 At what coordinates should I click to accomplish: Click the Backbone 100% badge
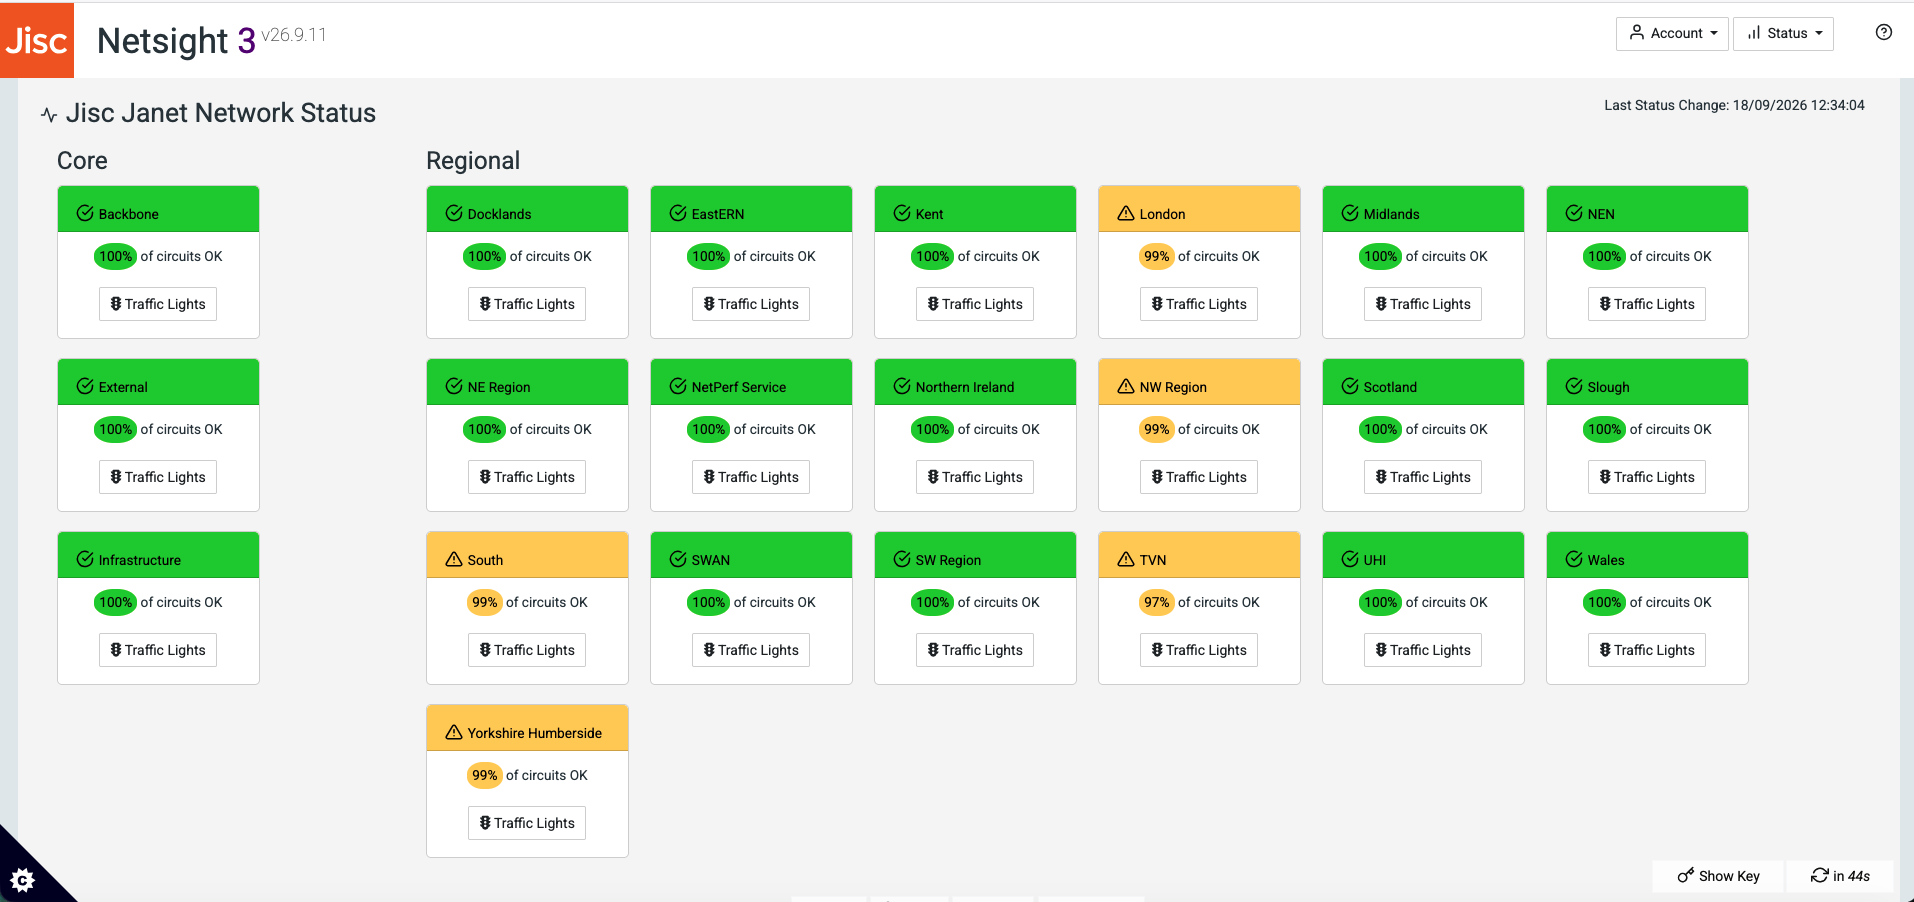[x=116, y=256]
